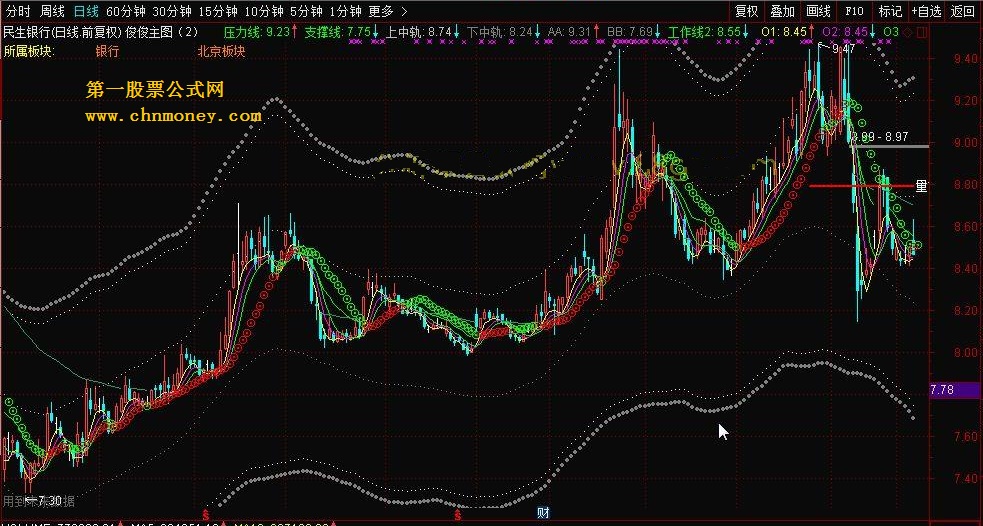The width and height of the screenshot is (983, 526).
Task: Switch to the 周线 weekly chart
Action: [x=52, y=11]
